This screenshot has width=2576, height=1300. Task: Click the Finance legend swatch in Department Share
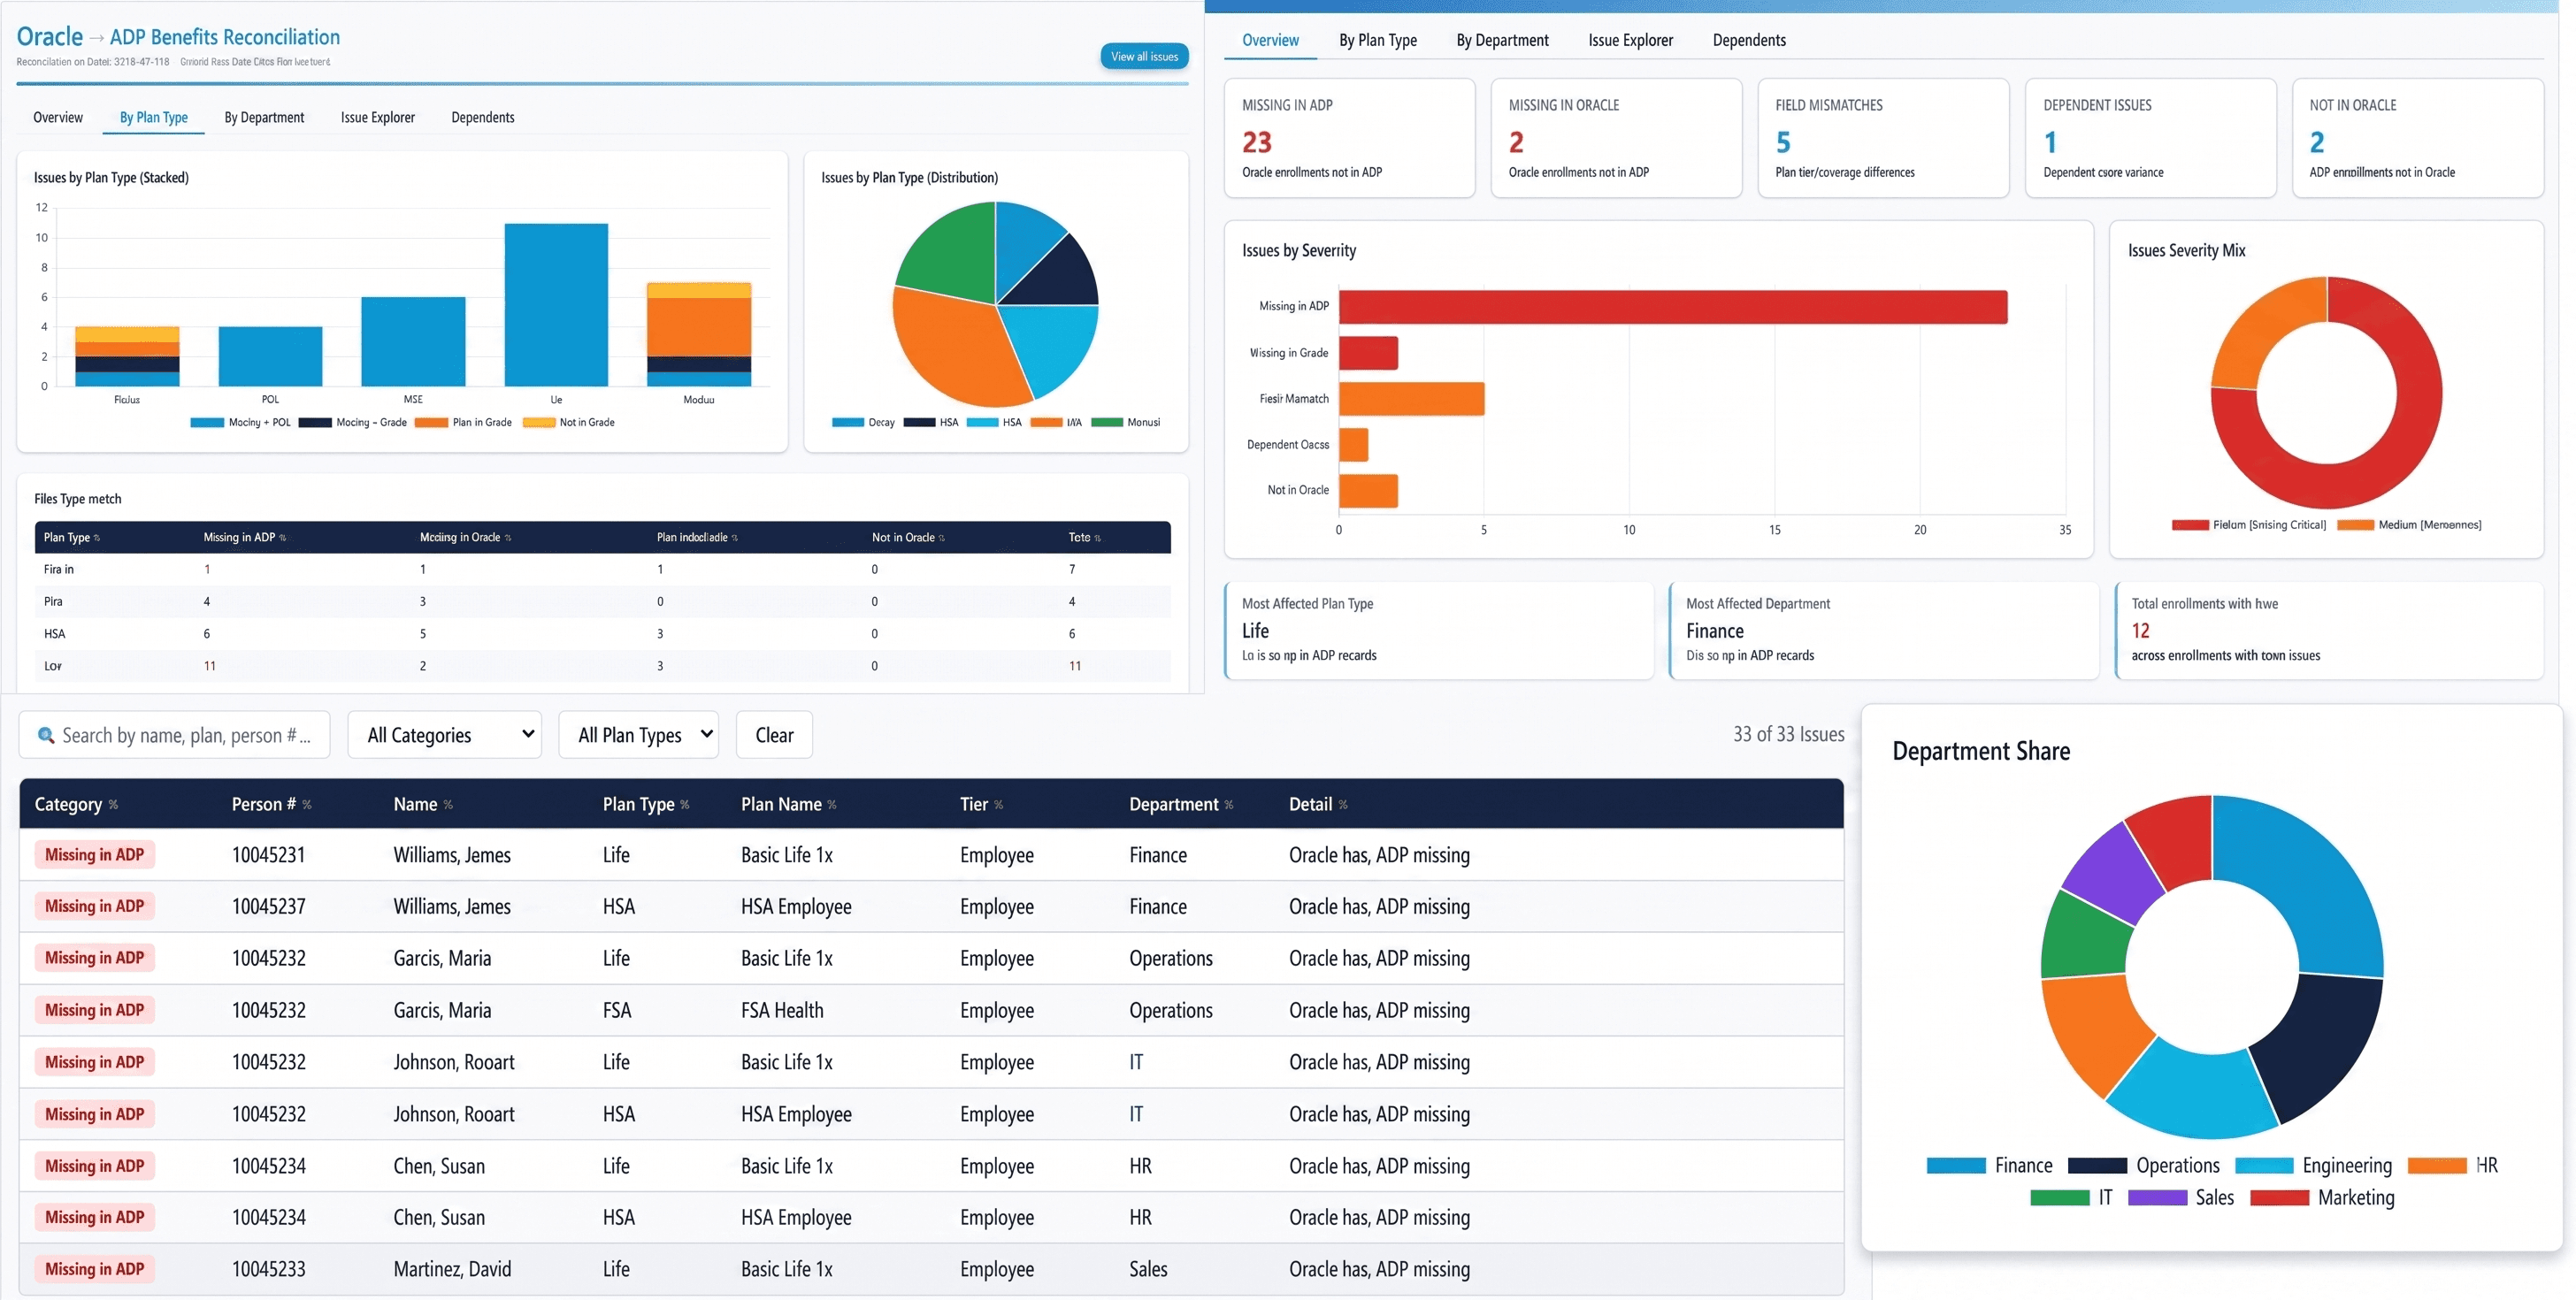coord(1956,1166)
